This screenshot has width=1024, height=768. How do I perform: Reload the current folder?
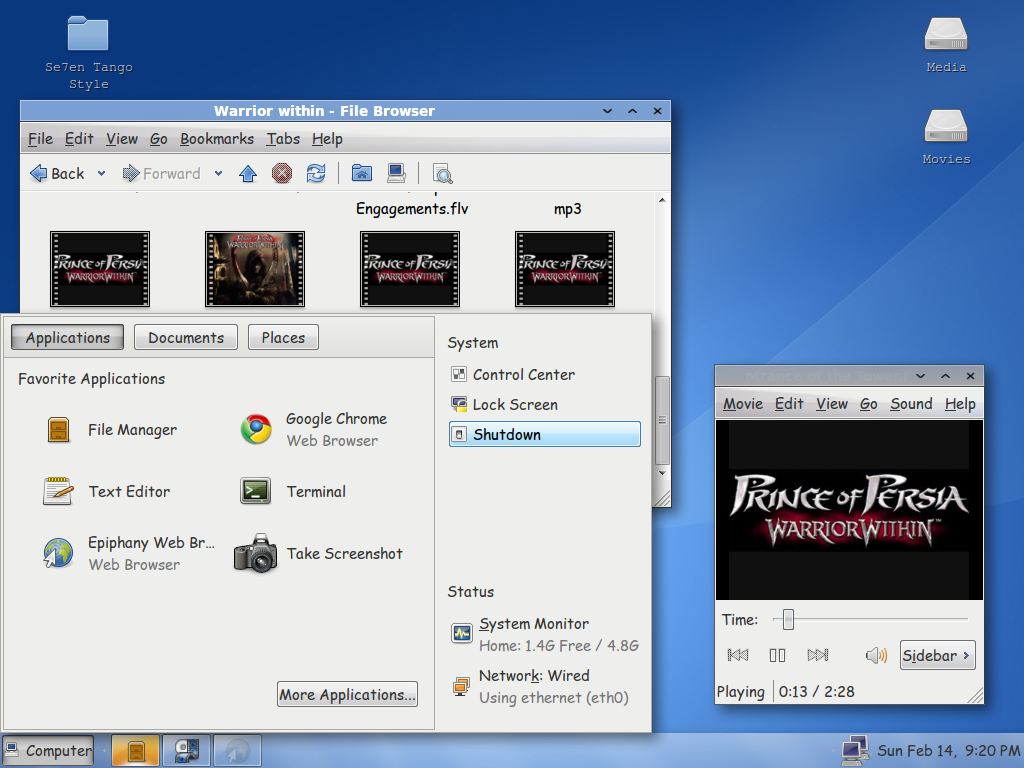(316, 174)
